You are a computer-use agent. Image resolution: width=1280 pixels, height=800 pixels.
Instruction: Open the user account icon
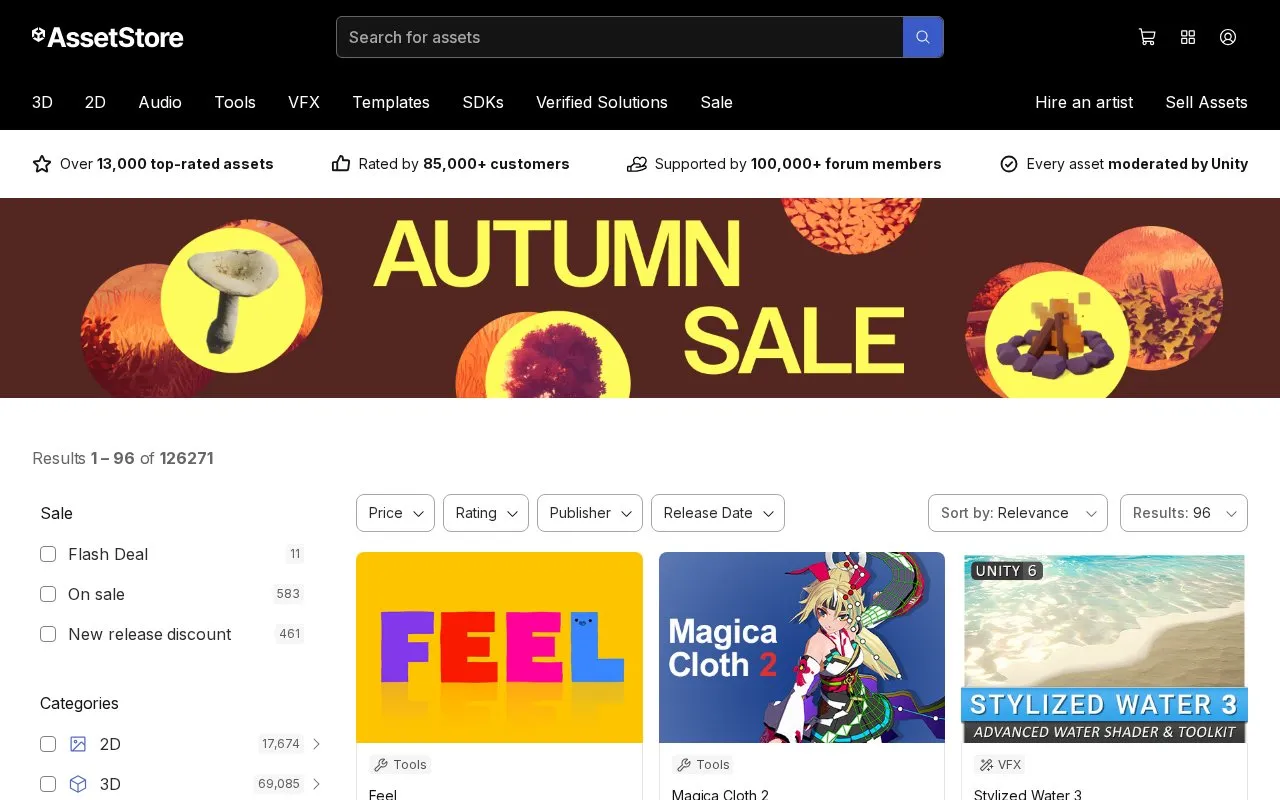coord(1228,37)
